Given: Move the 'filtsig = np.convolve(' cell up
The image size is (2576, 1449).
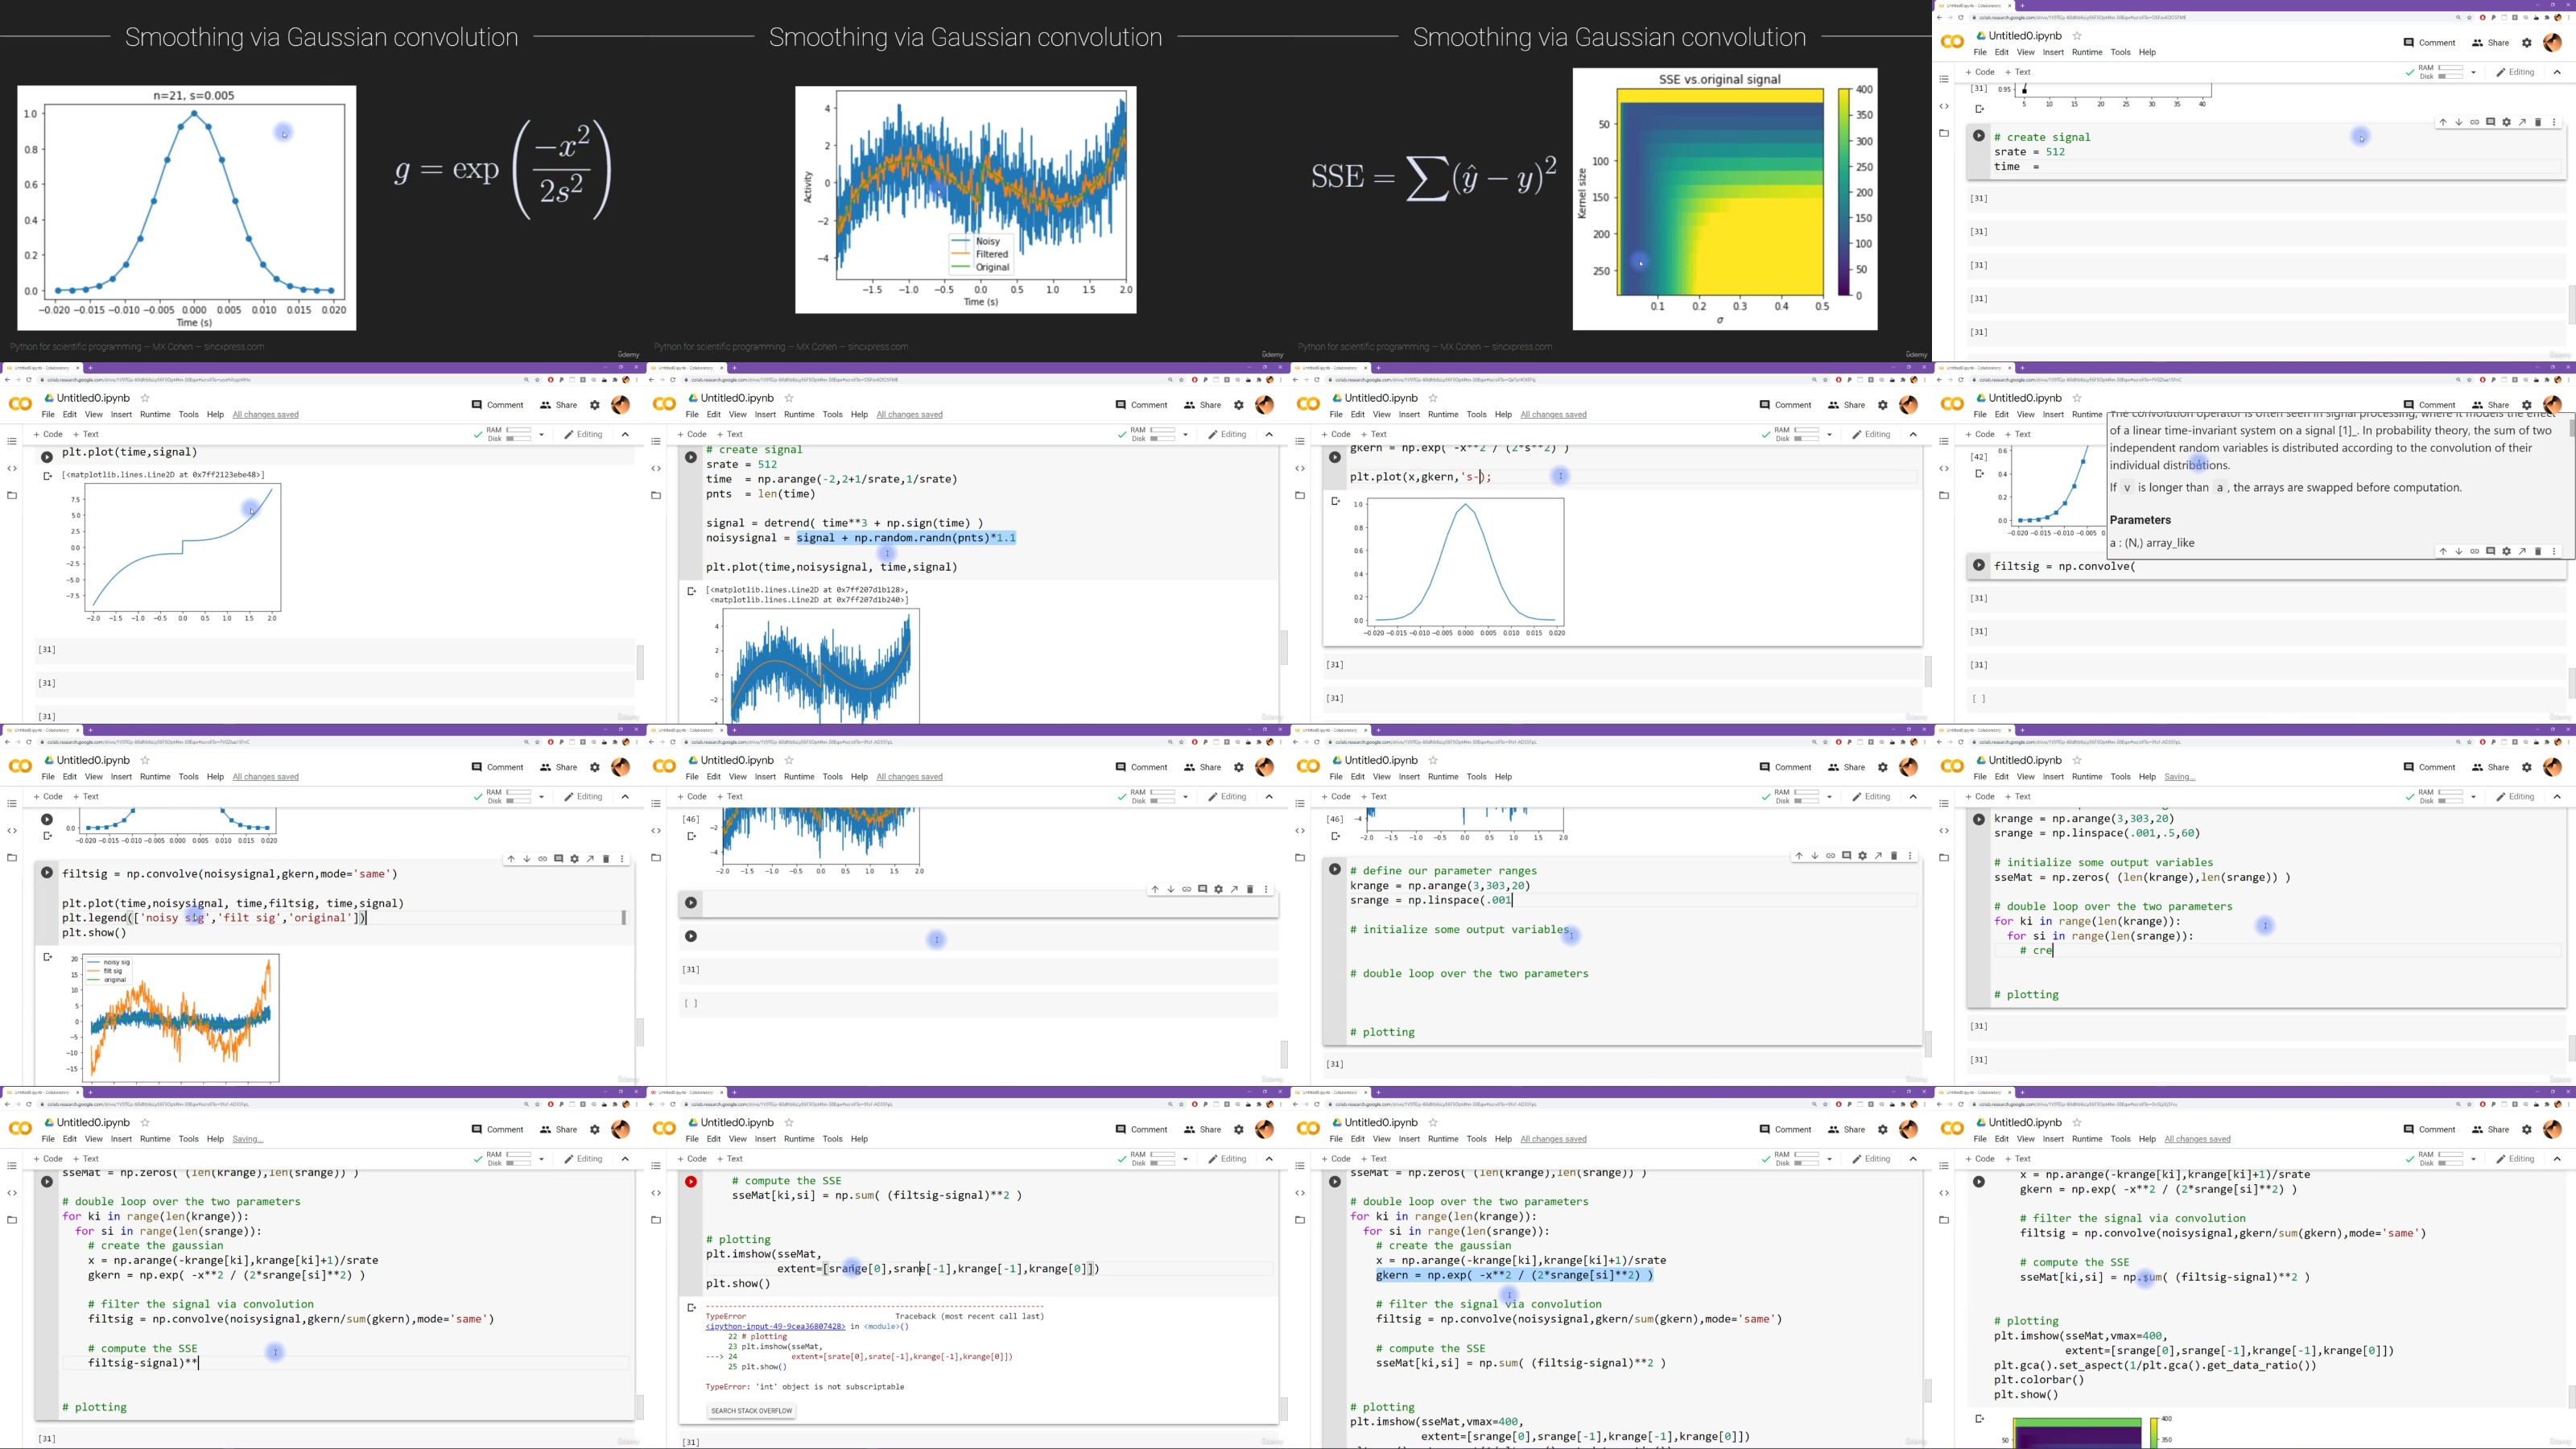Looking at the screenshot, I should (2443, 551).
